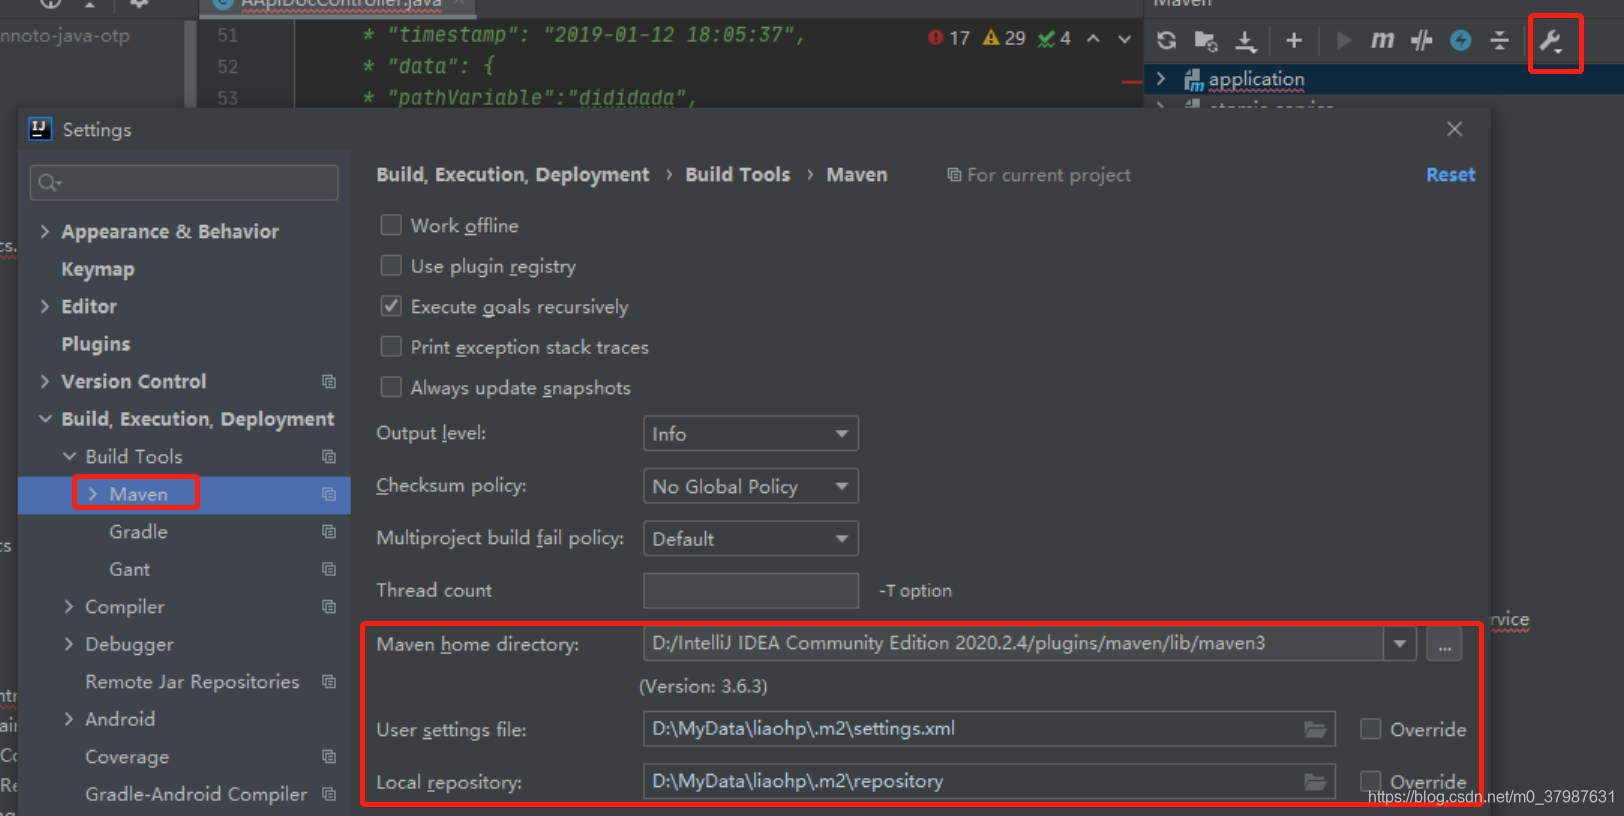This screenshot has height=816, width=1624.
Task: Check Override for Local repository
Action: (1370, 781)
